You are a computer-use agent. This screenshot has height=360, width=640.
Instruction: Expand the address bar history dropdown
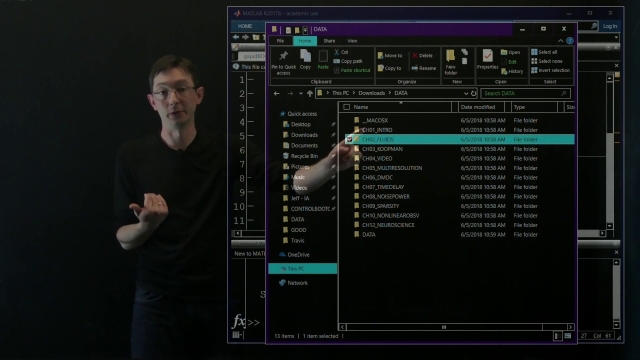coord(466,93)
